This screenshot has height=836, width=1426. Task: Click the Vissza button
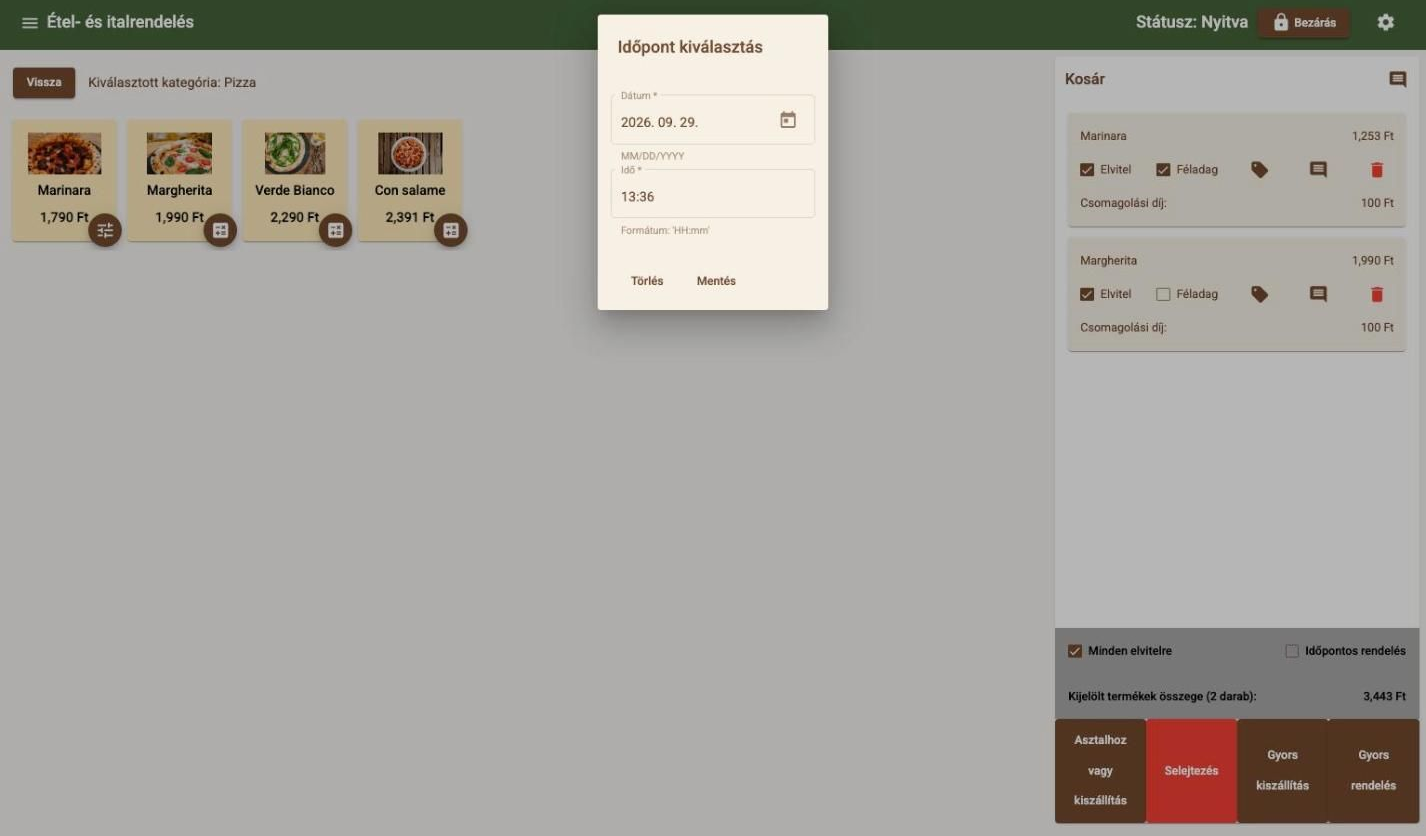click(44, 83)
